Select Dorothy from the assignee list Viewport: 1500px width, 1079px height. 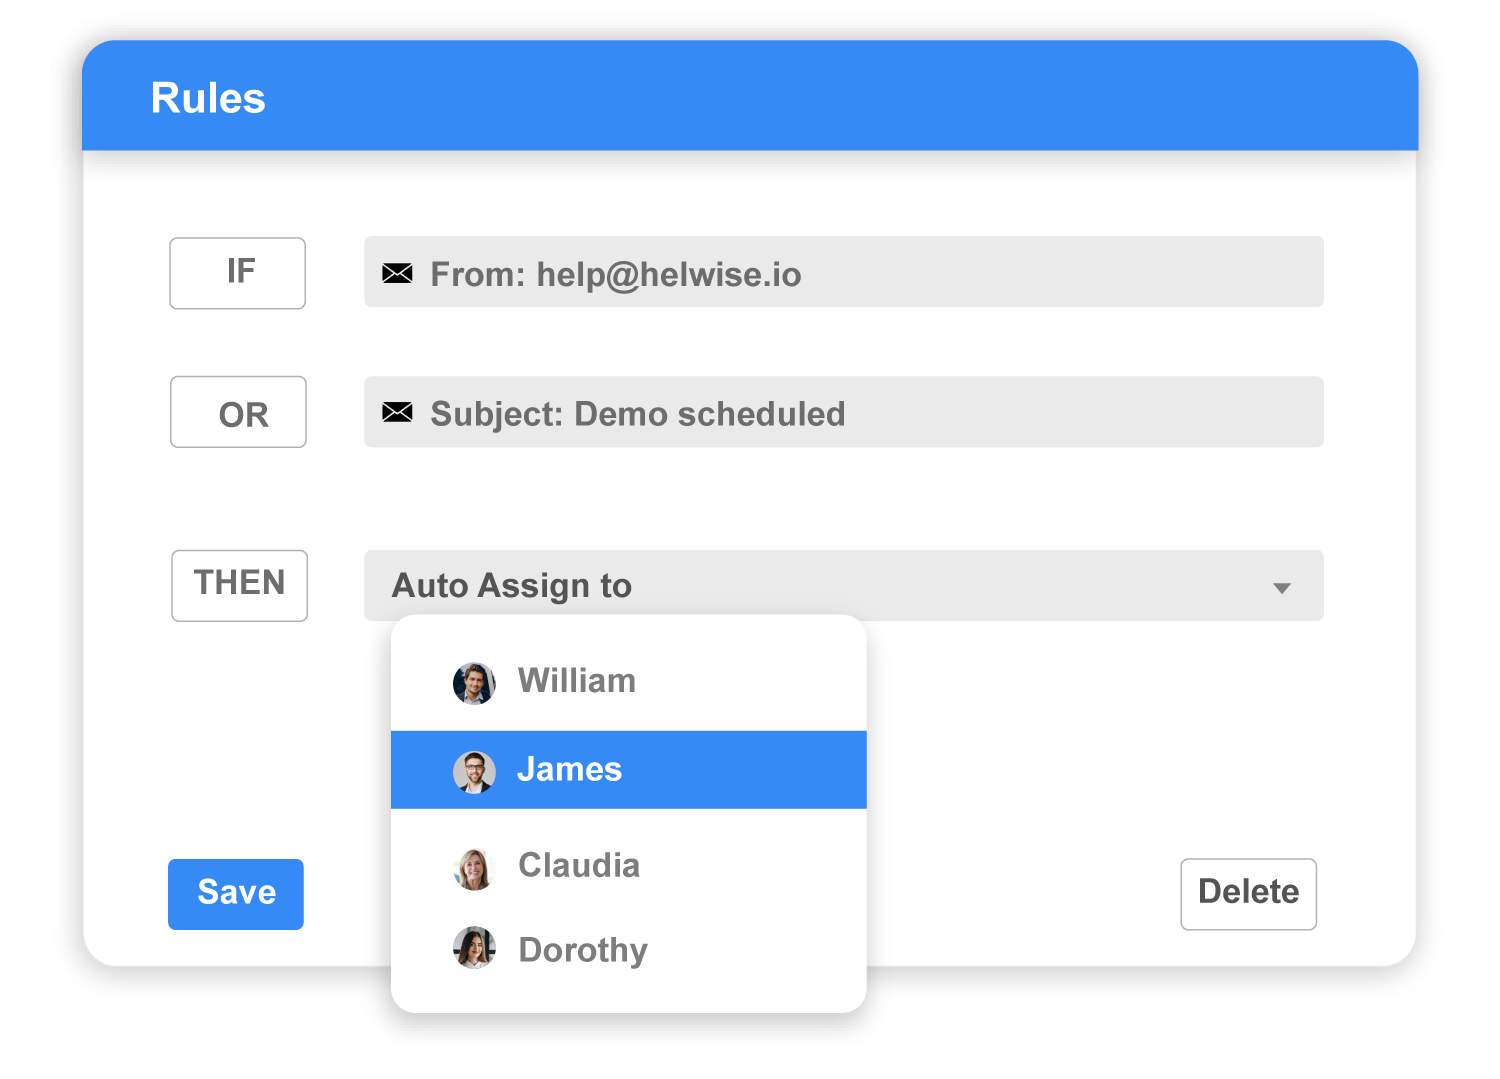click(x=583, y=949)
